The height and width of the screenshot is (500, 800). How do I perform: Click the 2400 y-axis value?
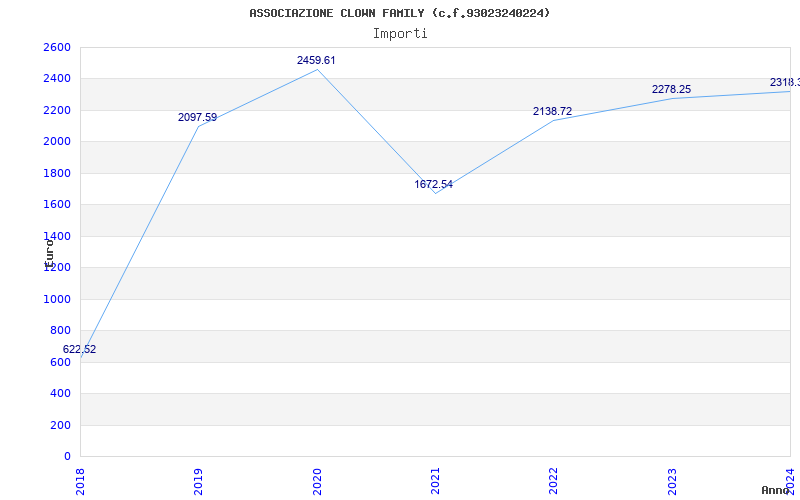coord(57,79)
